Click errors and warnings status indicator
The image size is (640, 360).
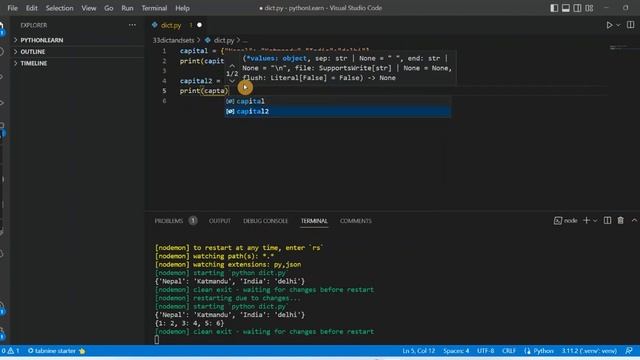coord(10,351)
